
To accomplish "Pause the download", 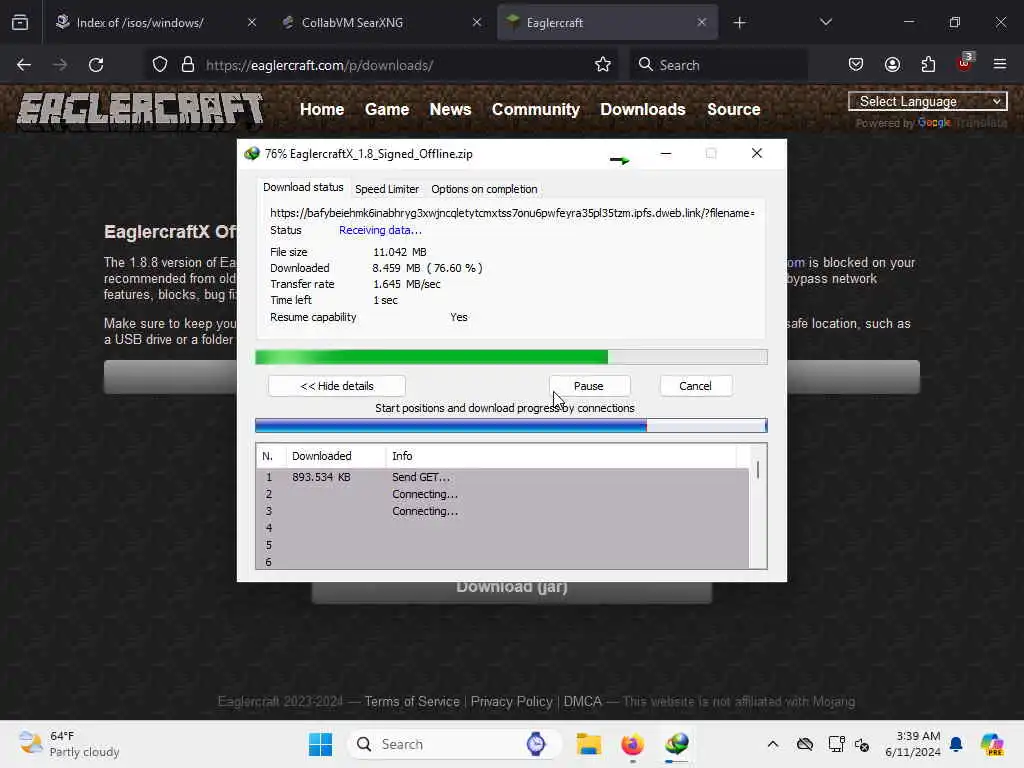I will pos(588,386).
